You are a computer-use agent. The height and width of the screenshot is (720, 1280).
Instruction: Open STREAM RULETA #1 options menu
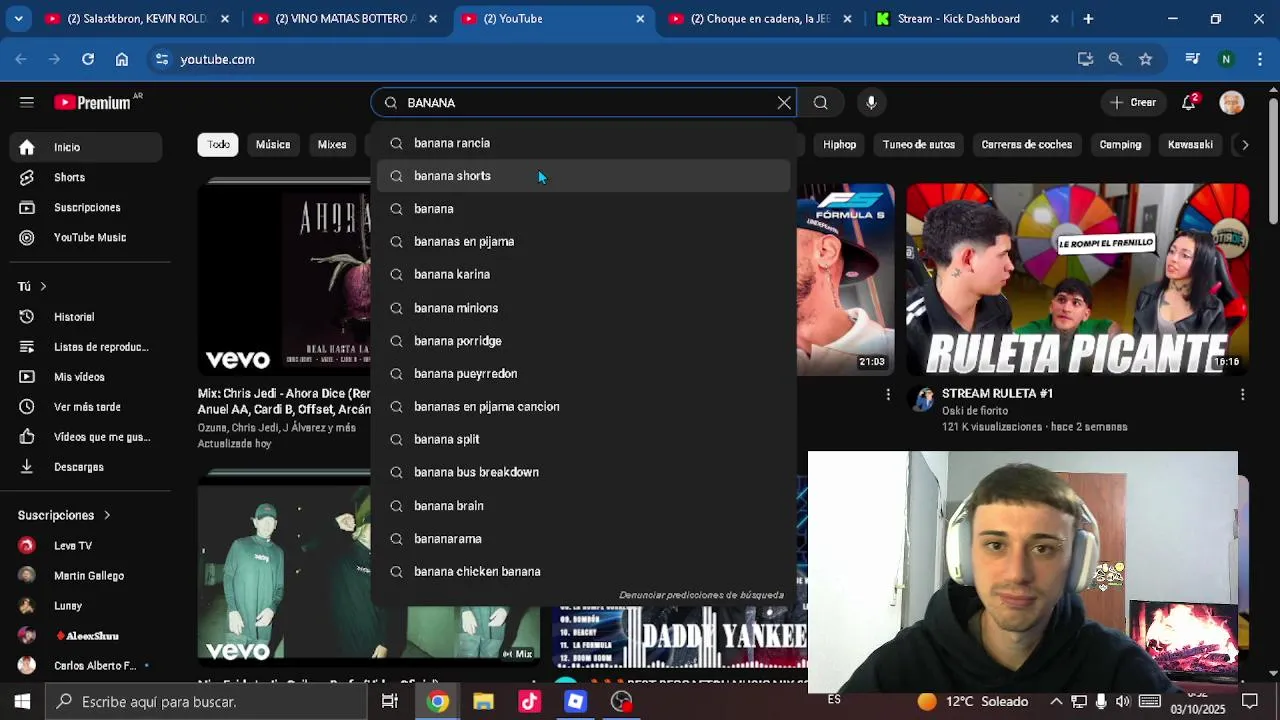tap(1242, 395)
